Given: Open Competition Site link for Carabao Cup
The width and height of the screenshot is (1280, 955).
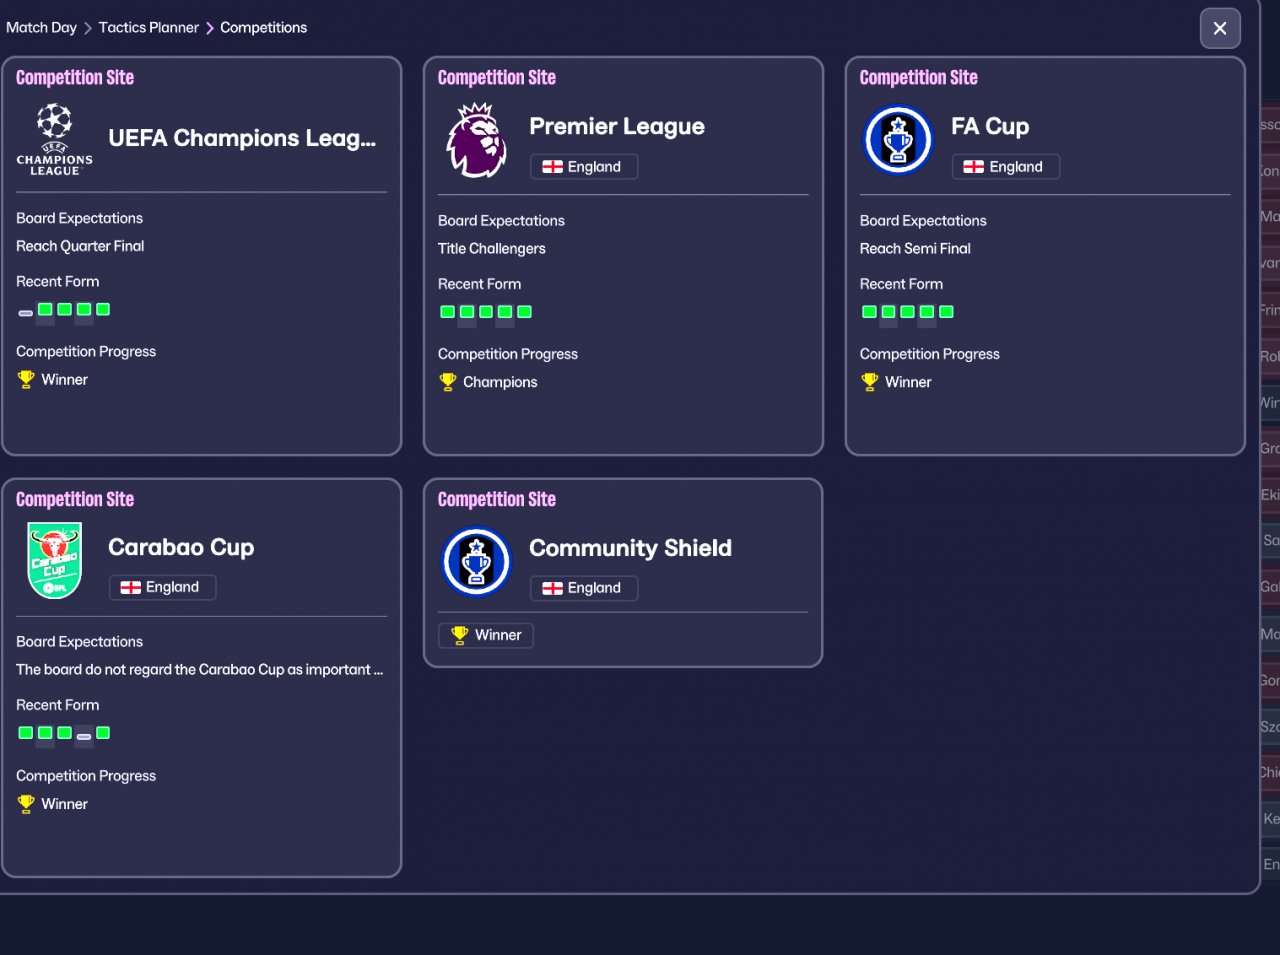Looking at the screenshot, I should pos(75,500).
